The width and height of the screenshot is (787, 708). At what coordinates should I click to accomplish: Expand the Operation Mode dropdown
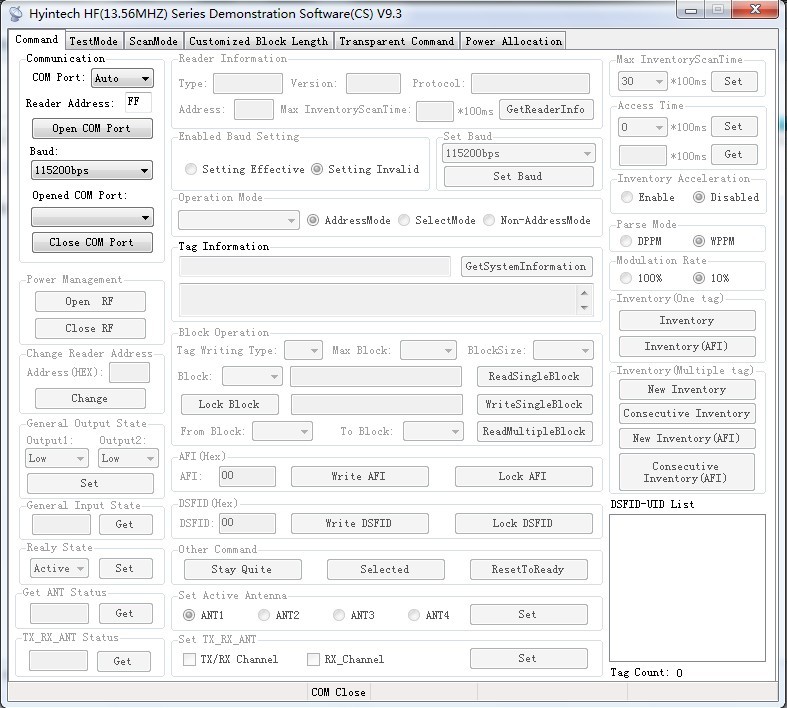(239, 220)
